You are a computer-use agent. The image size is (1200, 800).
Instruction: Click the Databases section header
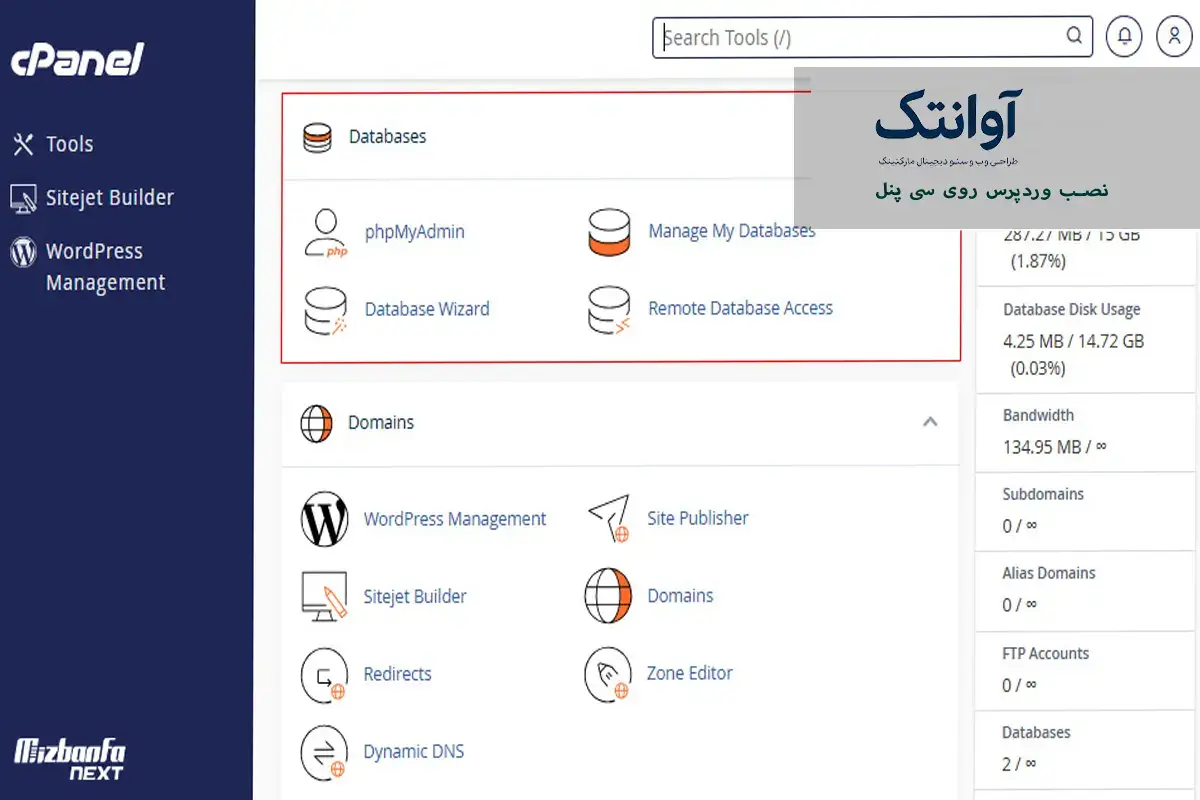(x=387, y=137)
